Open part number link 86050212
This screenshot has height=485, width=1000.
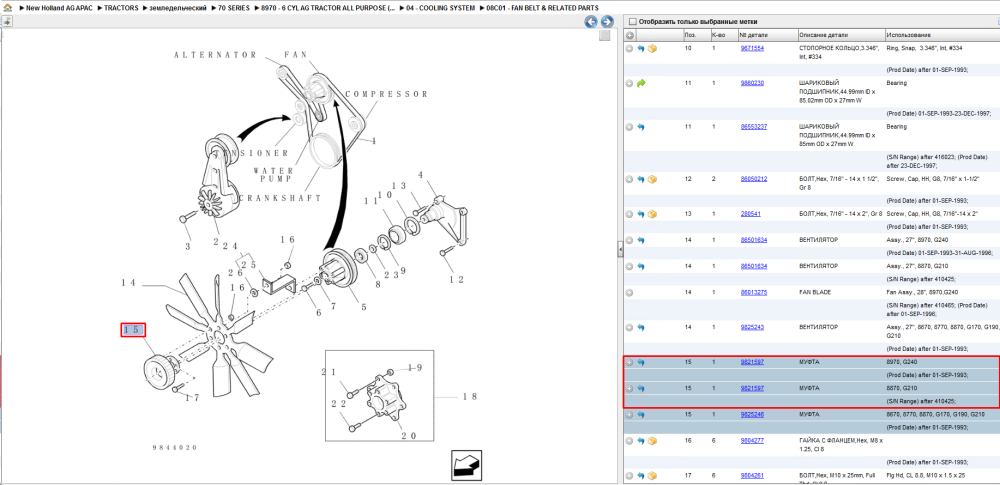click(754, 179)
